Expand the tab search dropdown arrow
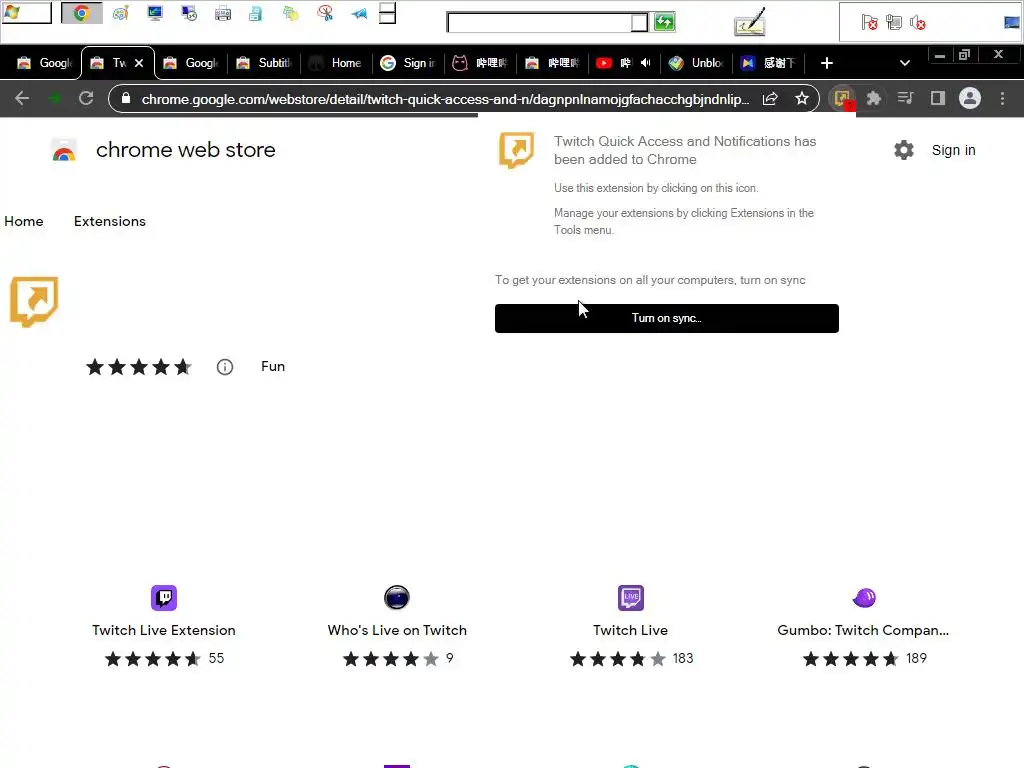 904,63
